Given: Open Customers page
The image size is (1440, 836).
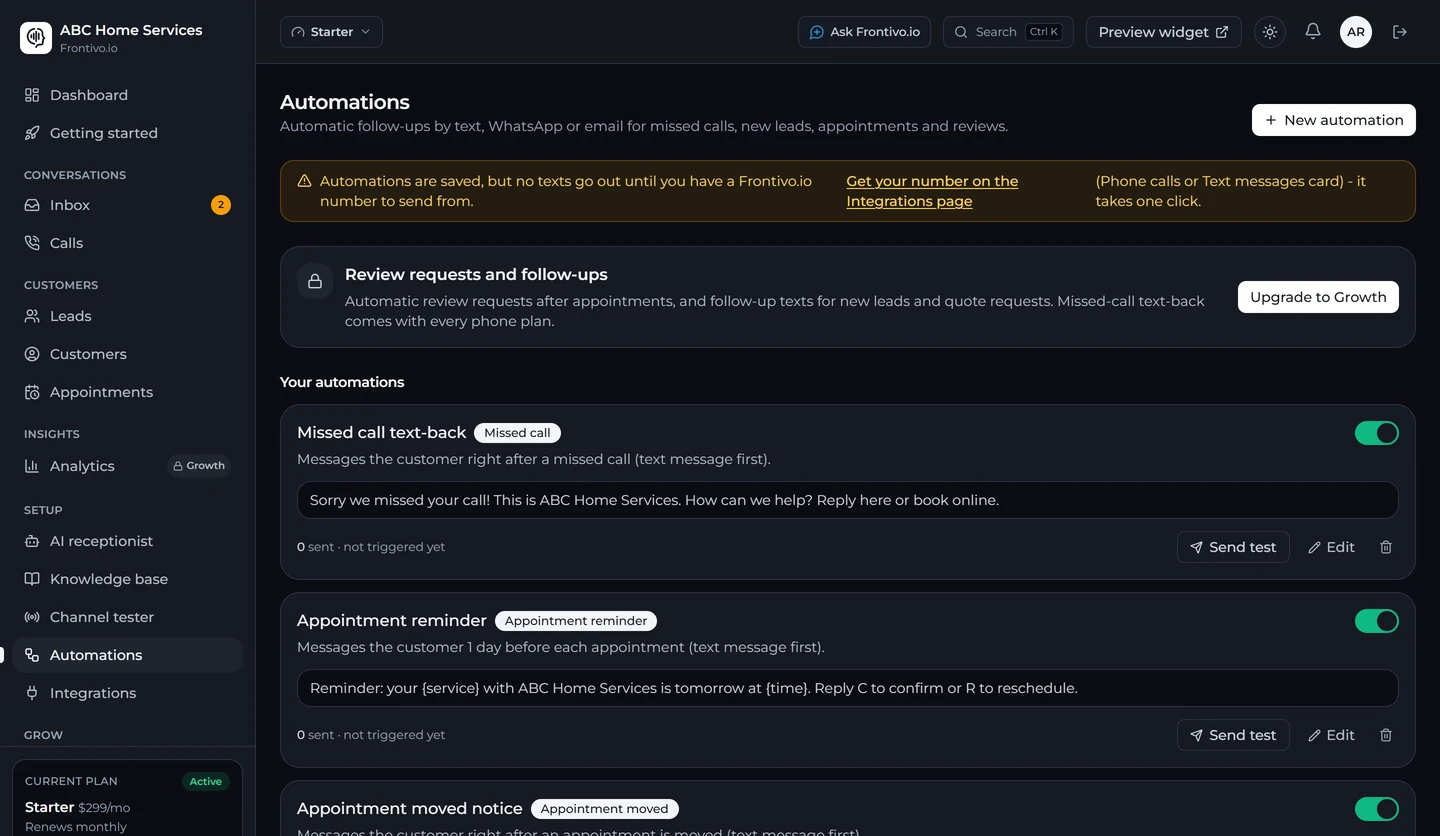Looking at the screenshot, I should (128, 354).
